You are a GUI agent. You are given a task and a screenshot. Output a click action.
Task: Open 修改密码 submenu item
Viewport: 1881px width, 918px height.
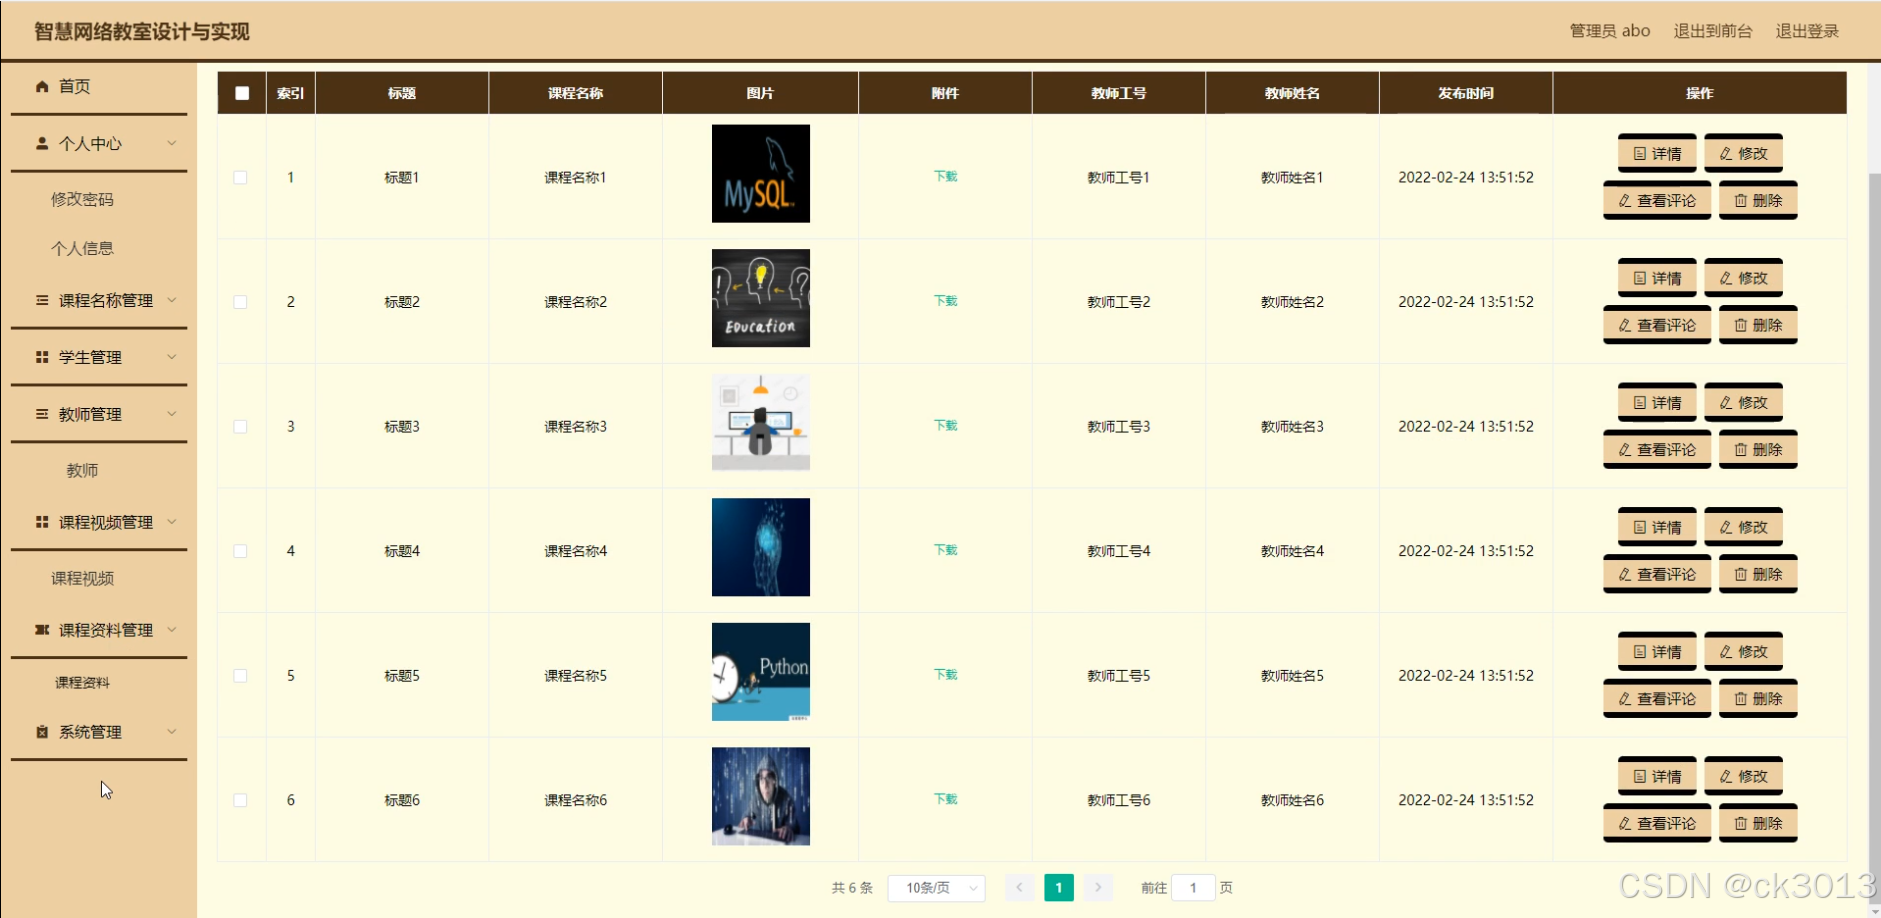tap(82, 199)
